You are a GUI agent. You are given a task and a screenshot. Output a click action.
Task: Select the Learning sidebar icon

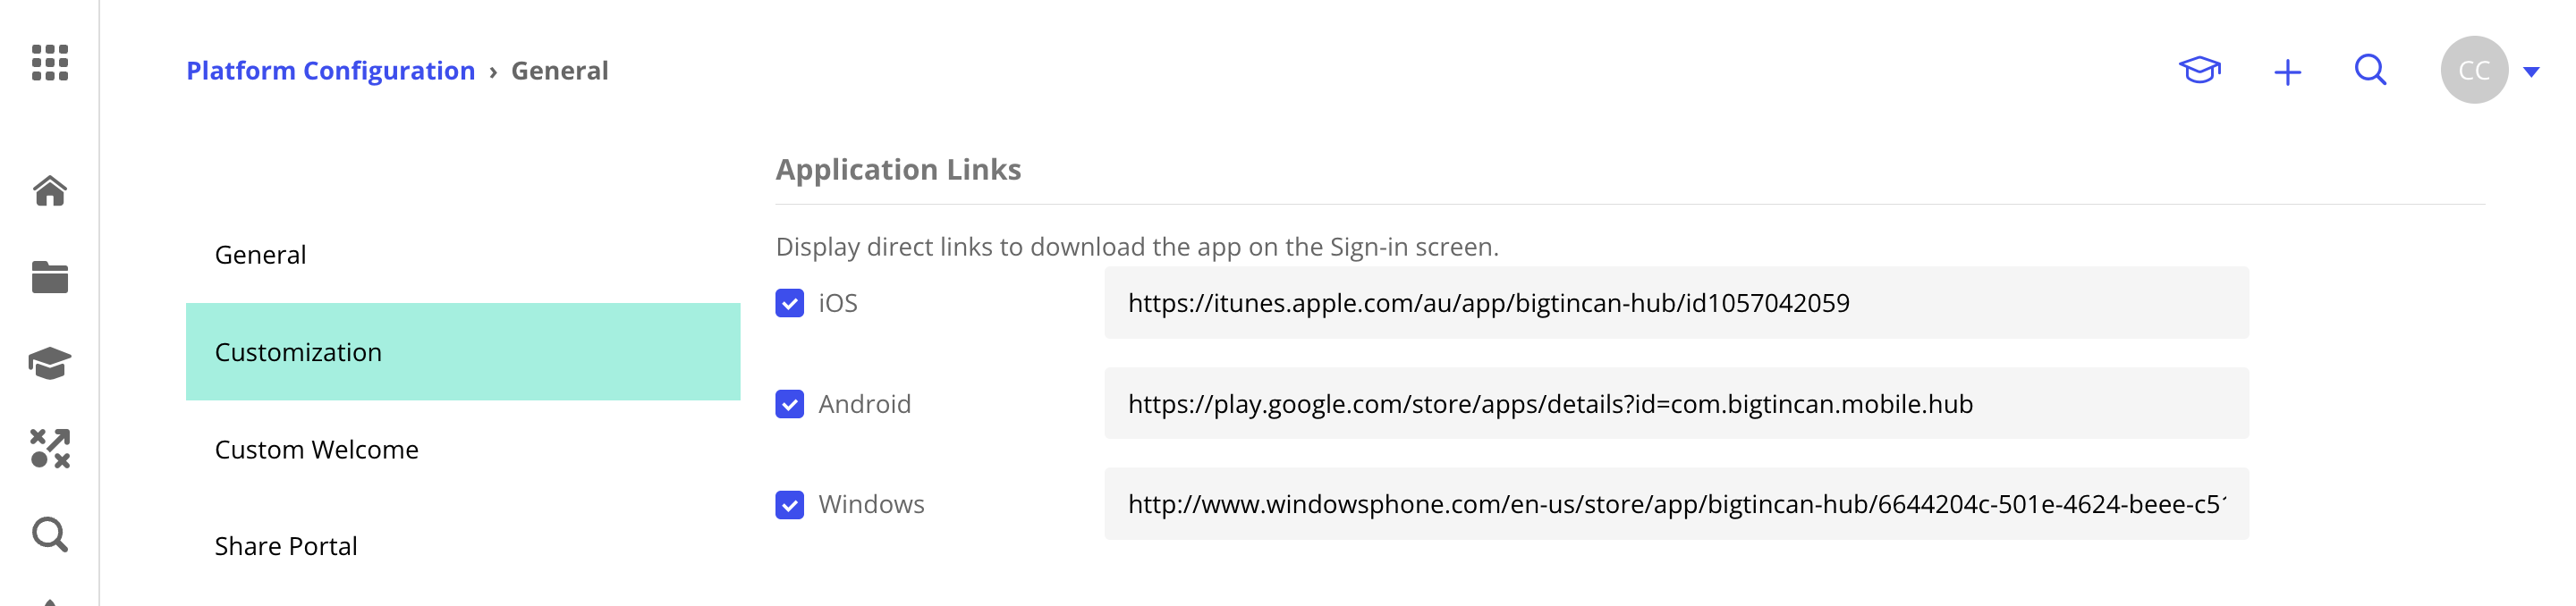[x=51, y=363]
